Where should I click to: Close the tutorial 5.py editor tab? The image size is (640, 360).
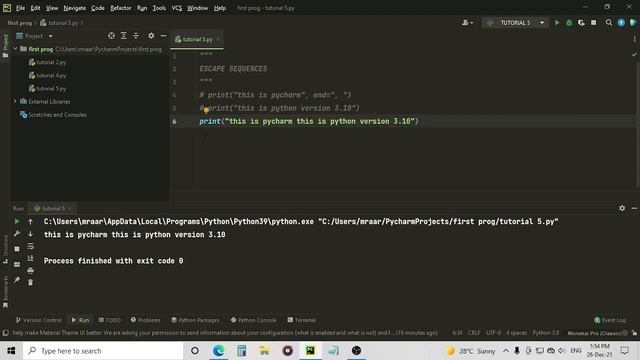click(218, 39)
